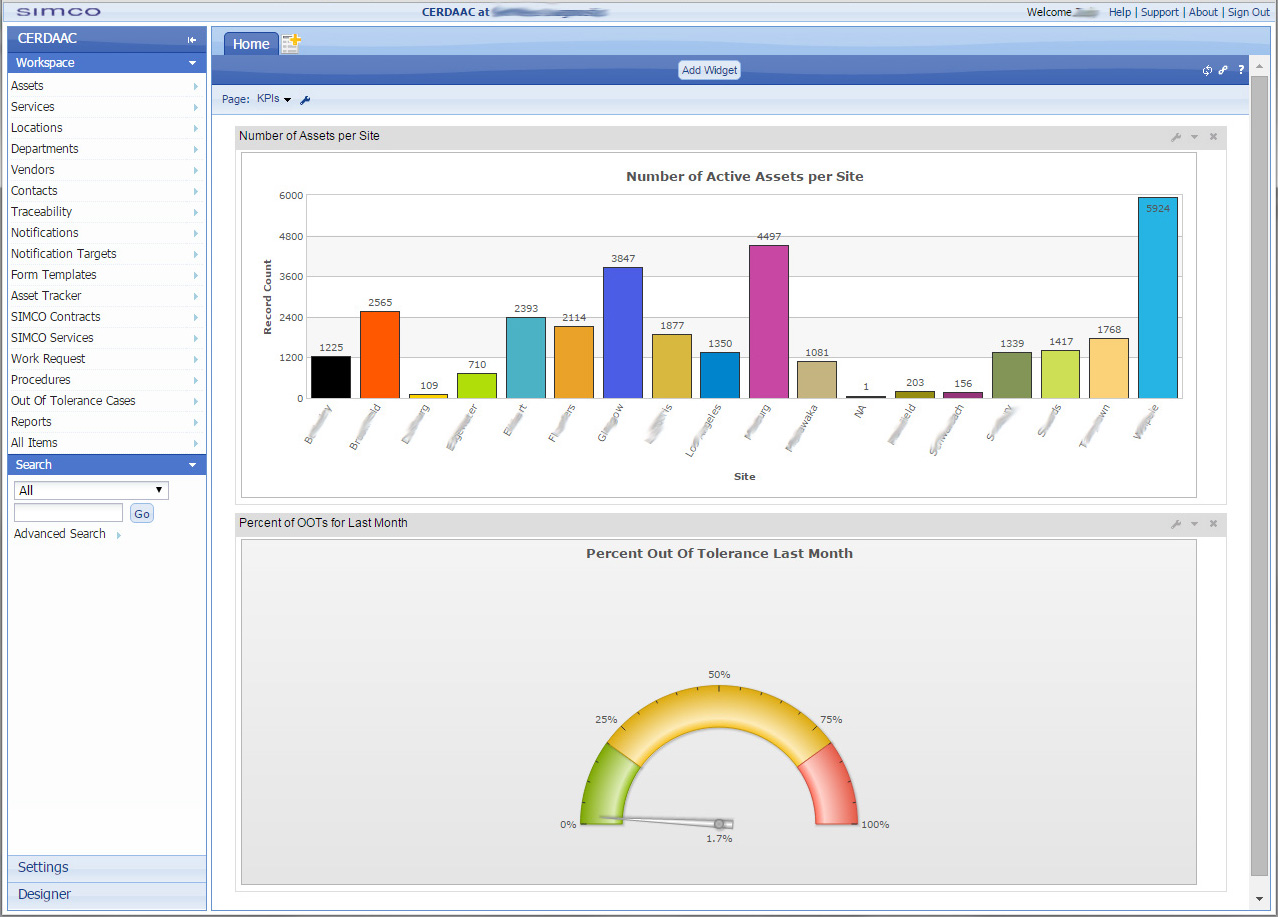Open dashboard help question mark icon
Viewport: 1278px width, 917px height.
(x=1241, y=70)
